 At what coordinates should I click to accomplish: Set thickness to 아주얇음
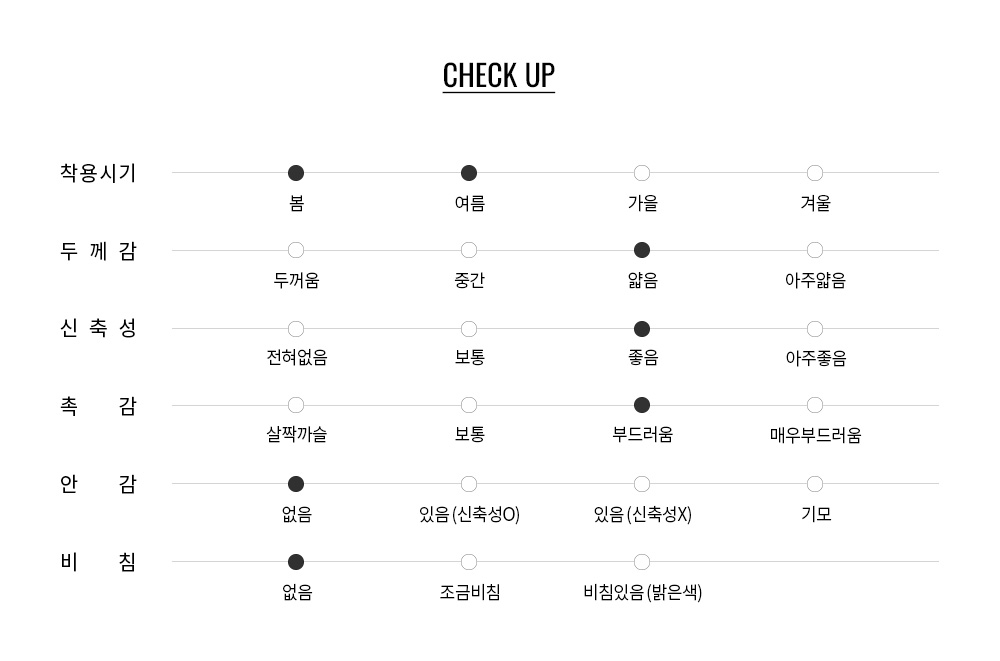(815, 250)
